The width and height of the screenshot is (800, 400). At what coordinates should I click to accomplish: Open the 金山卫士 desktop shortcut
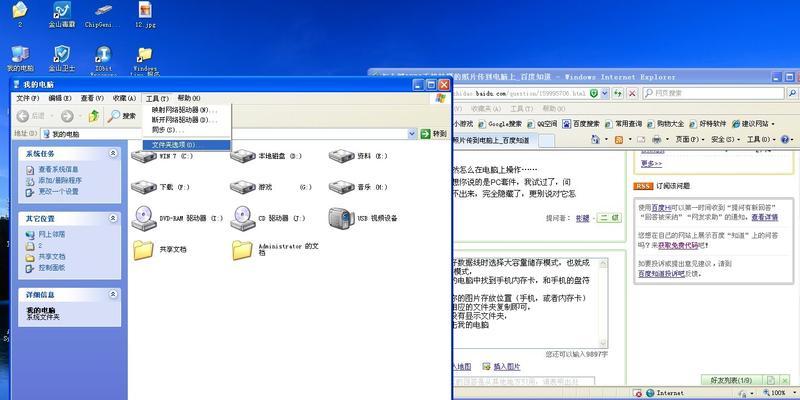(62, 58)
